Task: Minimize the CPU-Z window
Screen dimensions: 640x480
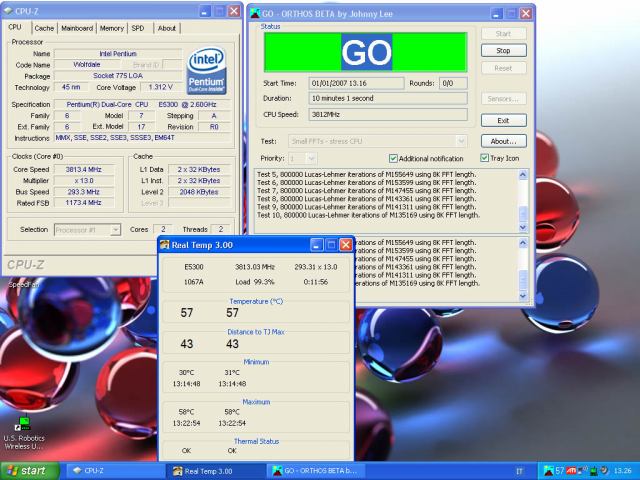Action: click(x=205, y=11)
